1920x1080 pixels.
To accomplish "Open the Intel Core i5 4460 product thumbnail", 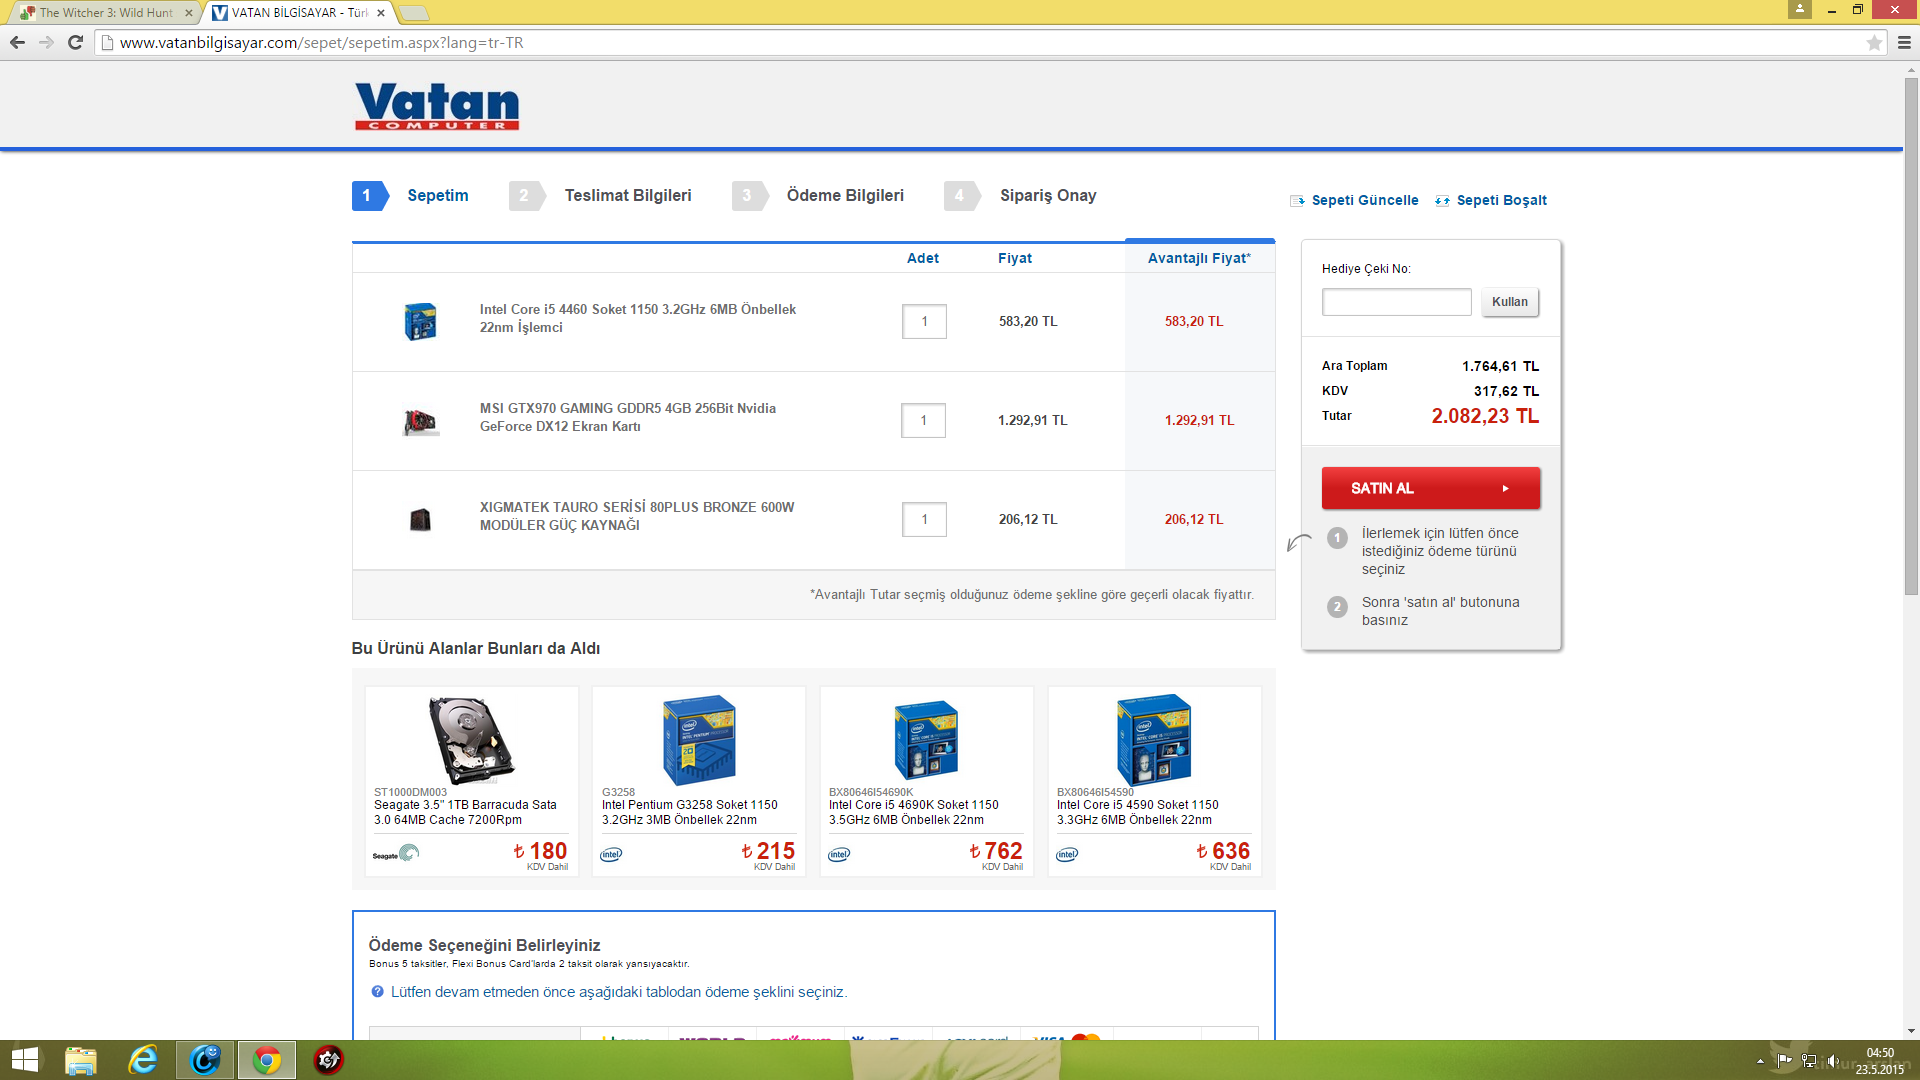I will (x=420, y=322).
